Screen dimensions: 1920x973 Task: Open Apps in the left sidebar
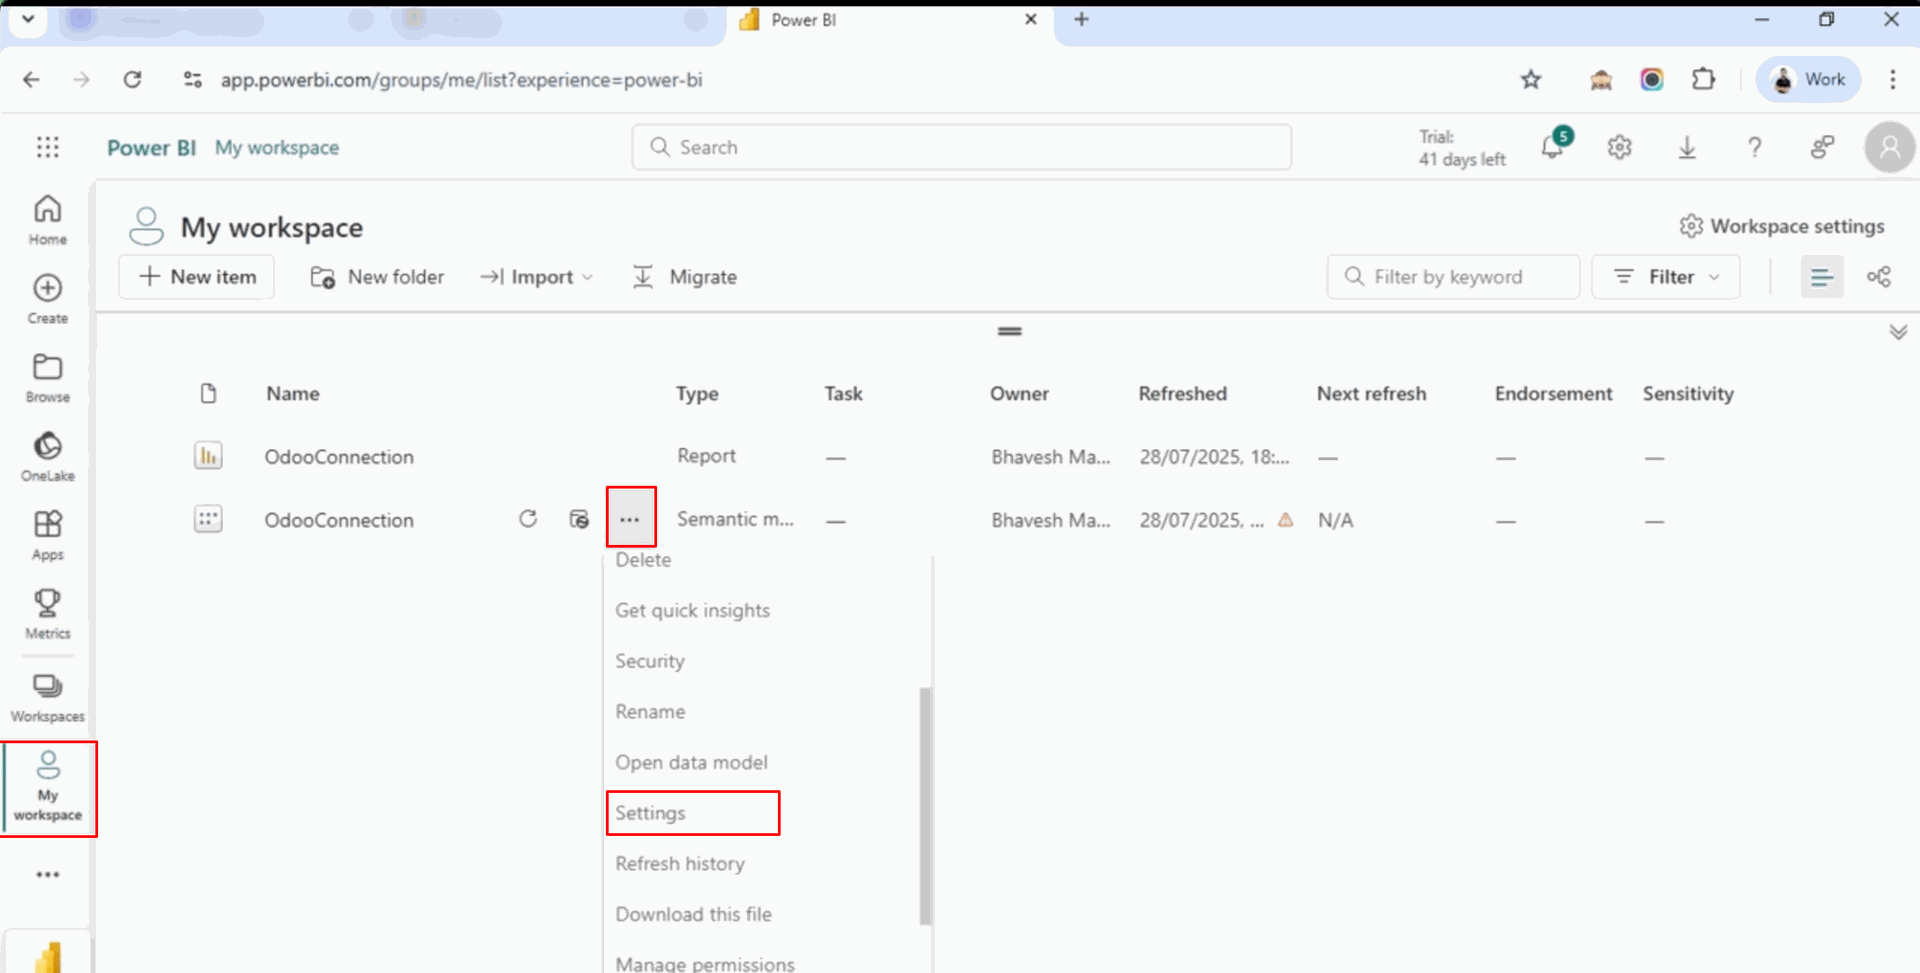pyautogui.click(x=47, y=536)
